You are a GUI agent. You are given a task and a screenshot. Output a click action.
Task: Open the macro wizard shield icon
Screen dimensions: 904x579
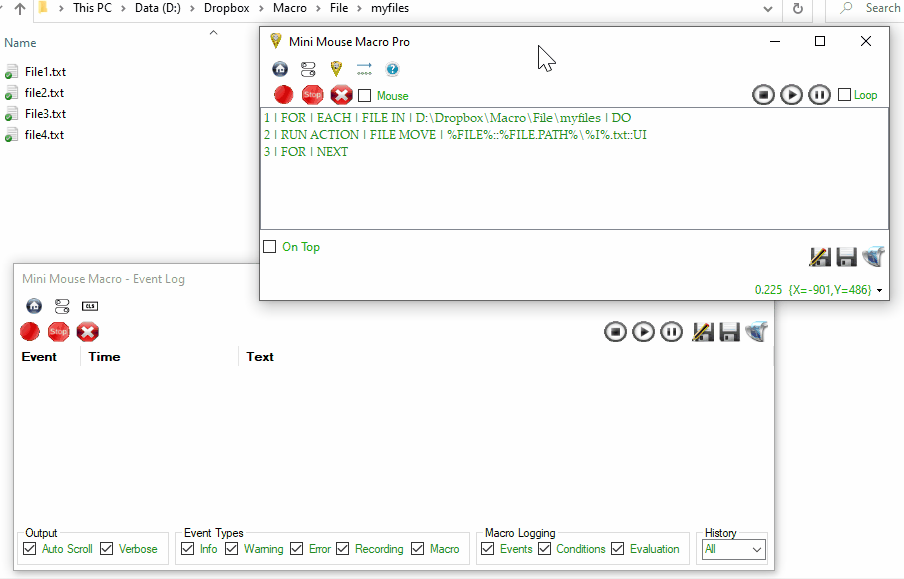(x=335, y=68)
